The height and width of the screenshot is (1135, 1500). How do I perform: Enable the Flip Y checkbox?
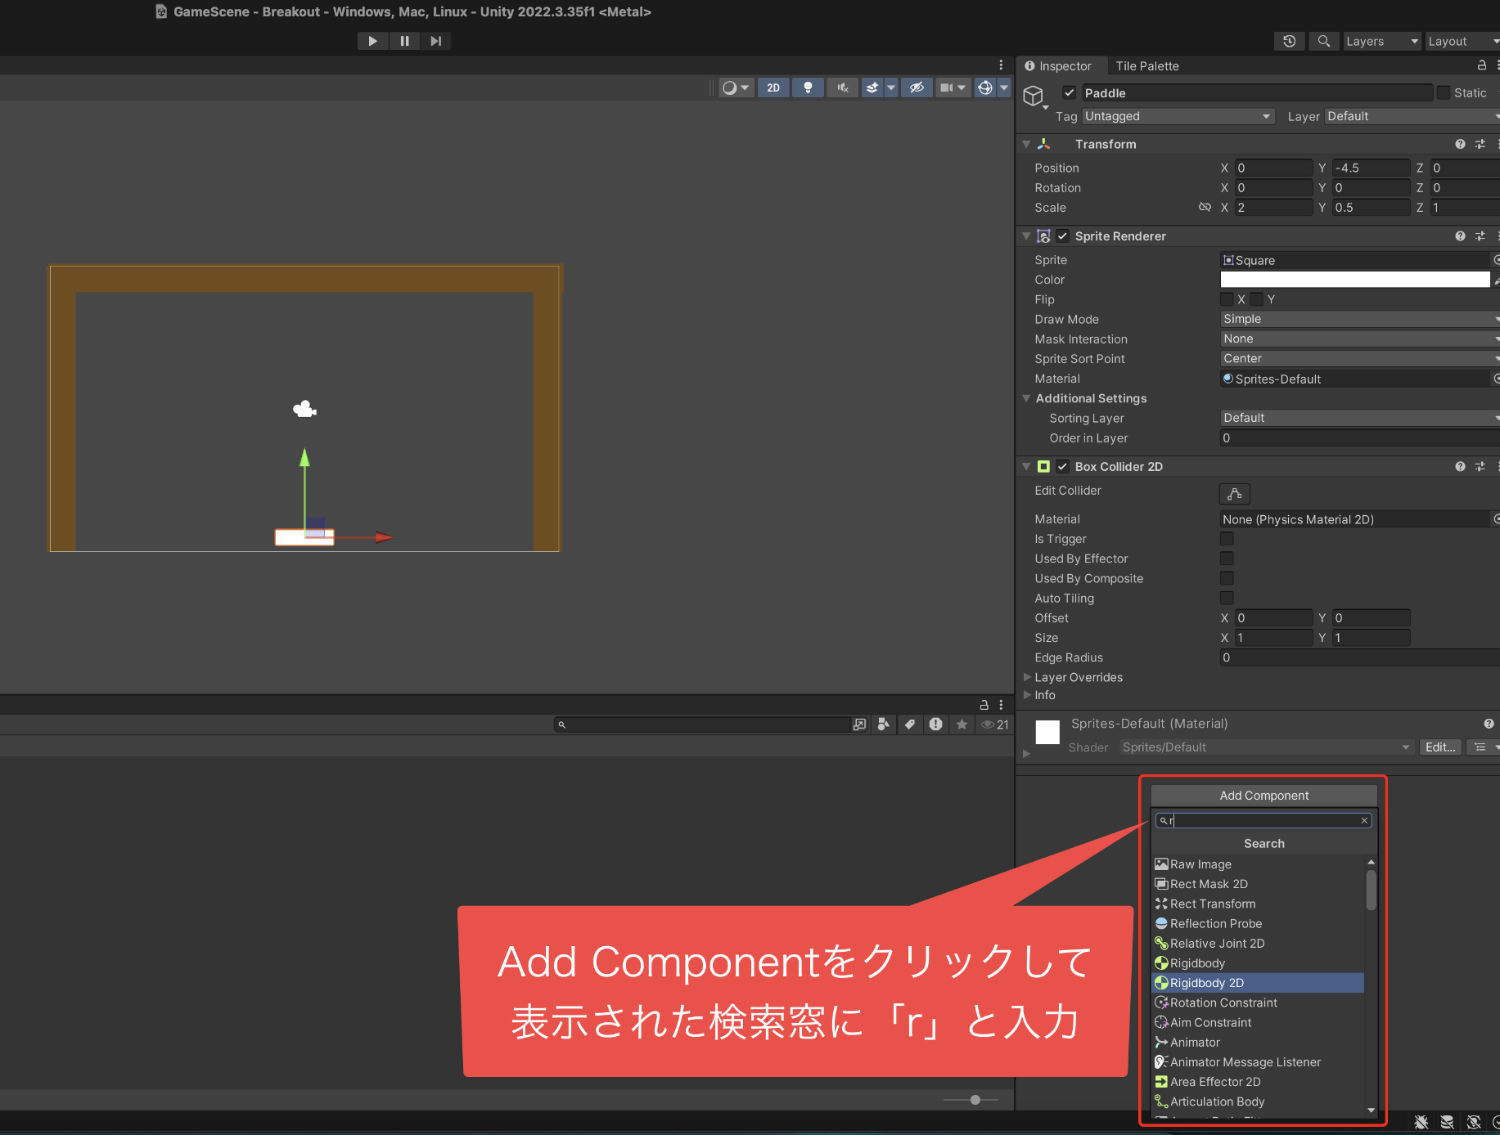(x=1256, y=299)
